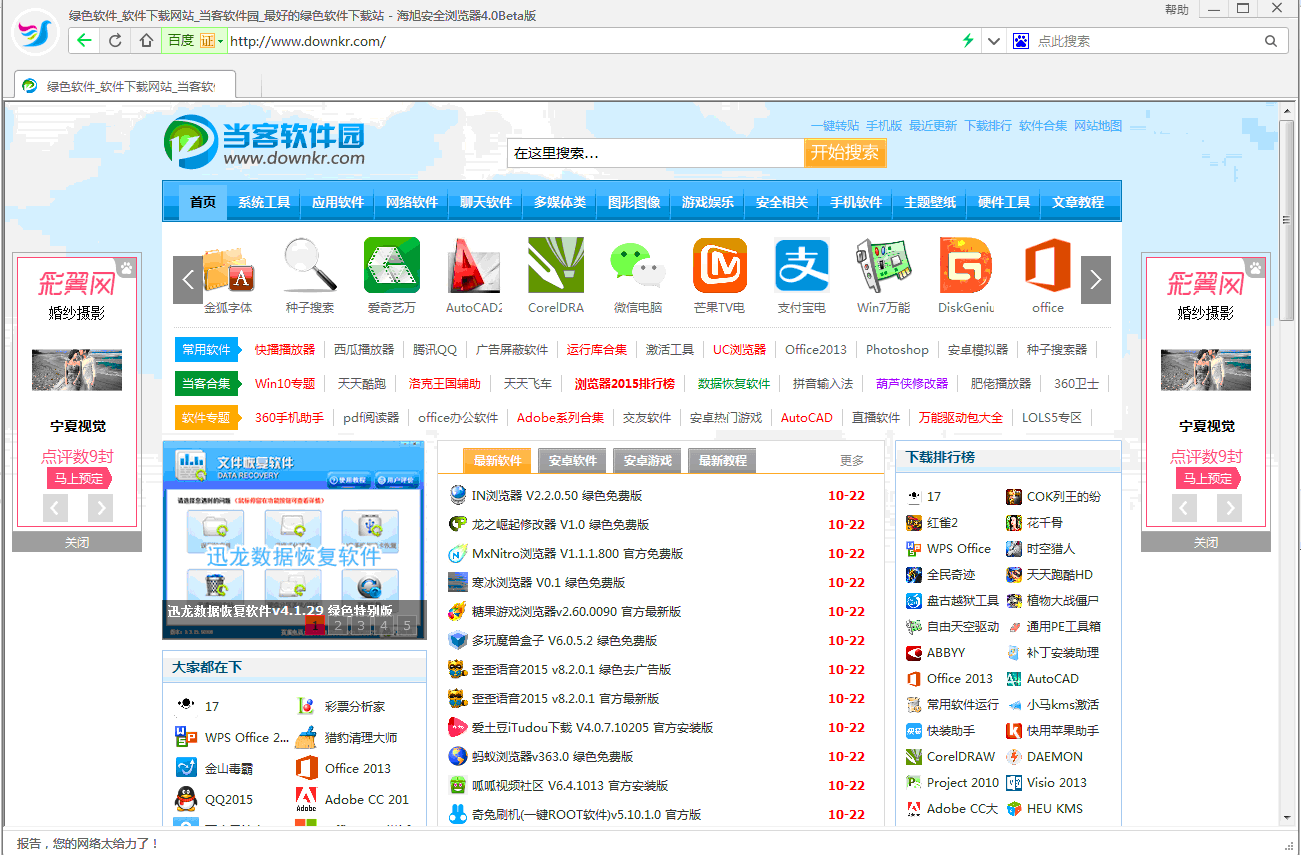Image resolution: width=1301 pixels, height=855 pixels.
Task: Click the green lightning speed-mode icon
Action: 967,41
